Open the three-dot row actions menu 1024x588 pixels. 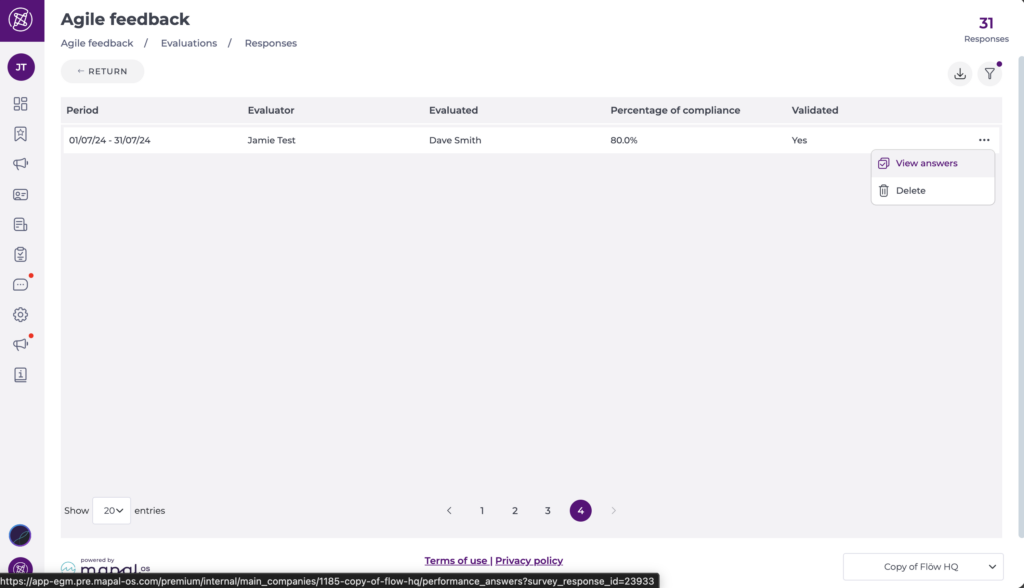[984, 140]
